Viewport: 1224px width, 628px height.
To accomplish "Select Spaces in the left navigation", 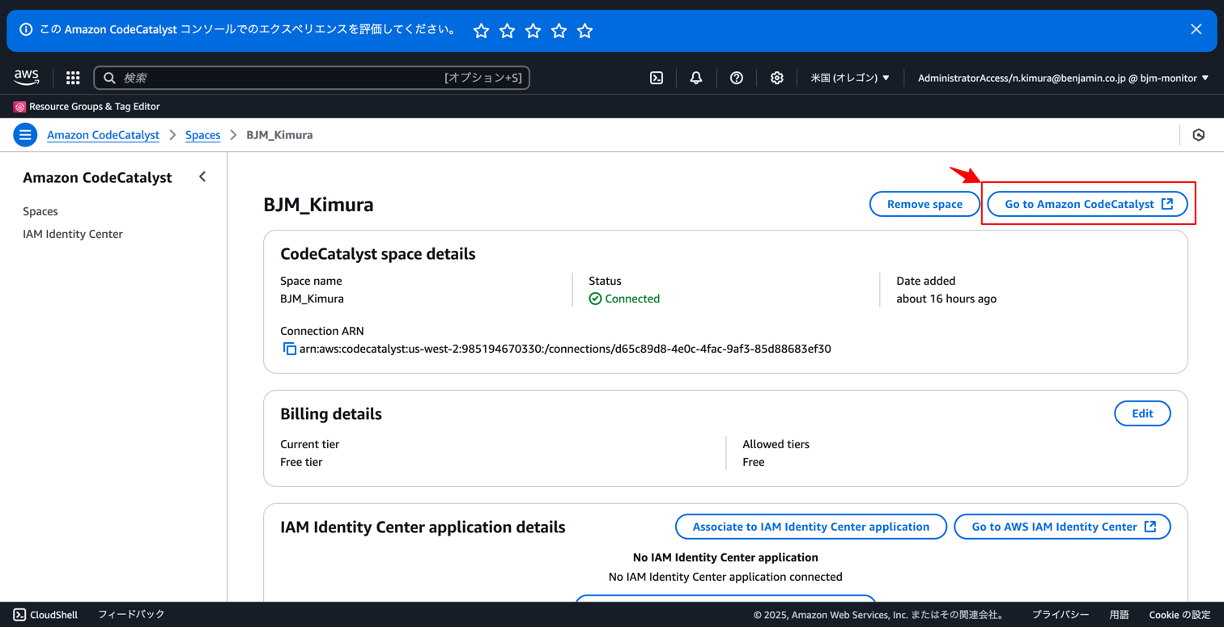I will pos(40,211).
